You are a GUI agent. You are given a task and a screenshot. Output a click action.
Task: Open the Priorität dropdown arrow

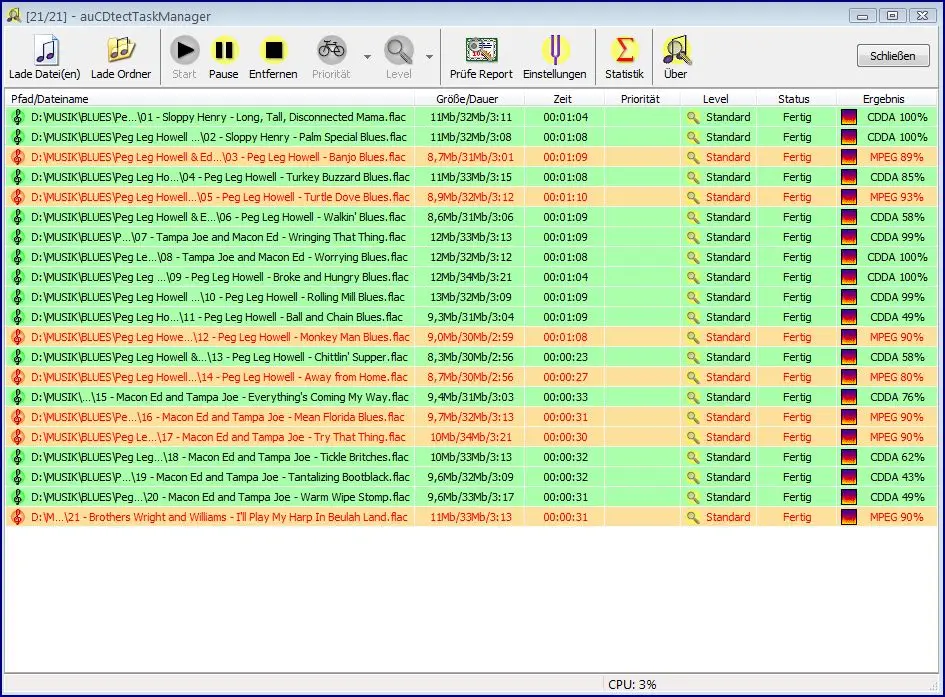[368, 57]
